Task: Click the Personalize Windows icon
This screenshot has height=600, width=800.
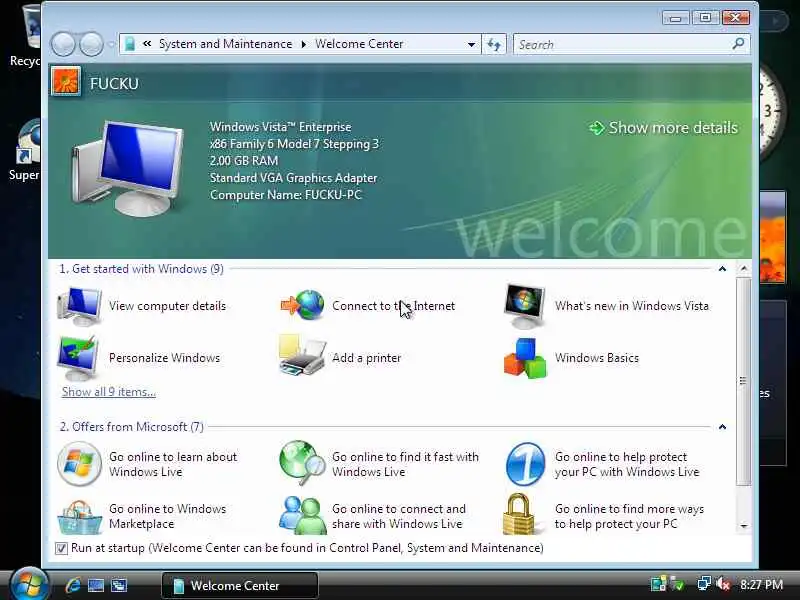Action: [78, 358]
